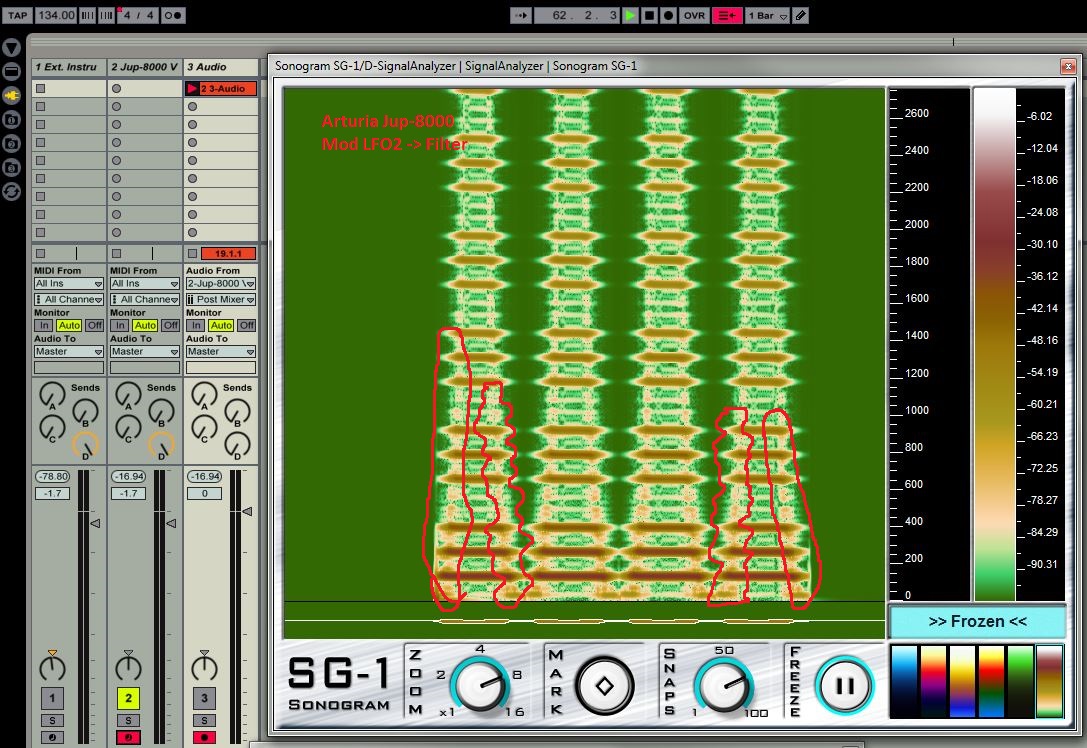Select the 3 Audio track header
Image resolution: width=1087 pixels, height=748 pixels.
click(x=221, y=67)
